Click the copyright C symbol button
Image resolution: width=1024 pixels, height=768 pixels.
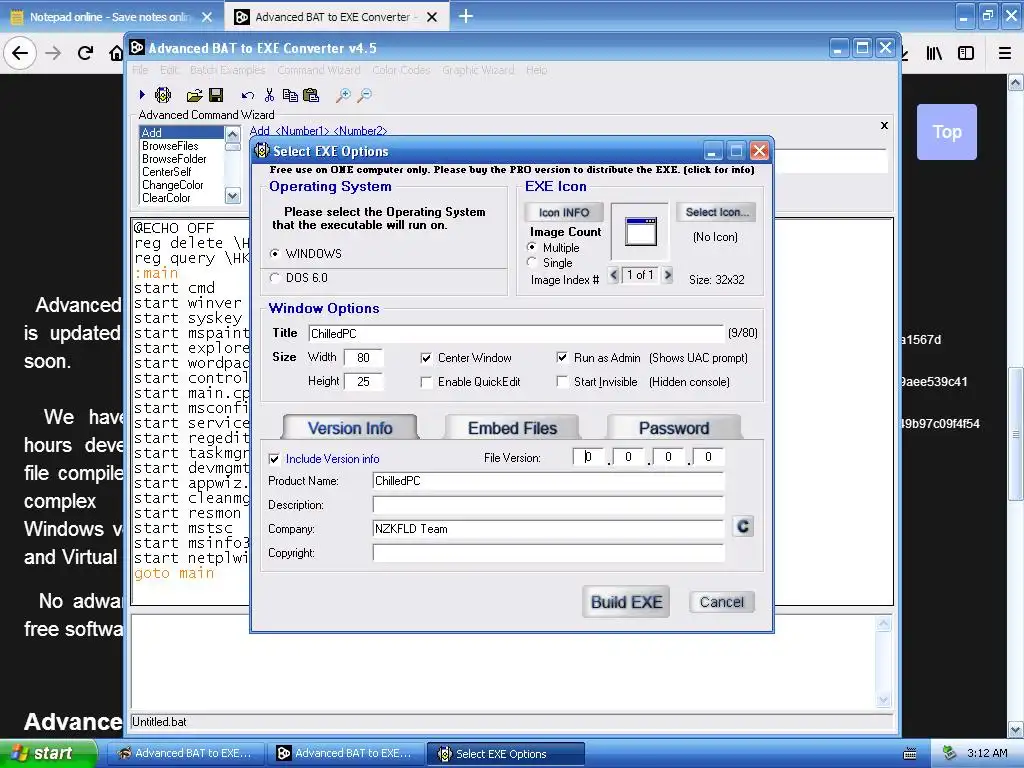click(743, 526)
